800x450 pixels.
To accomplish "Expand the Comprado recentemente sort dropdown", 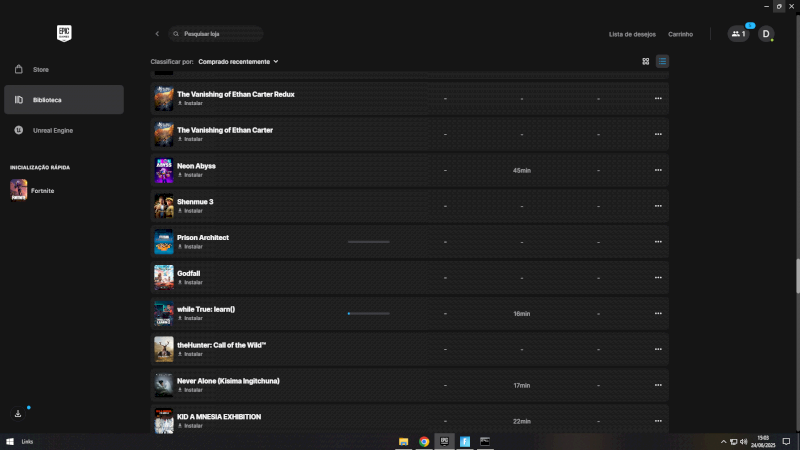I will (238, 62).
